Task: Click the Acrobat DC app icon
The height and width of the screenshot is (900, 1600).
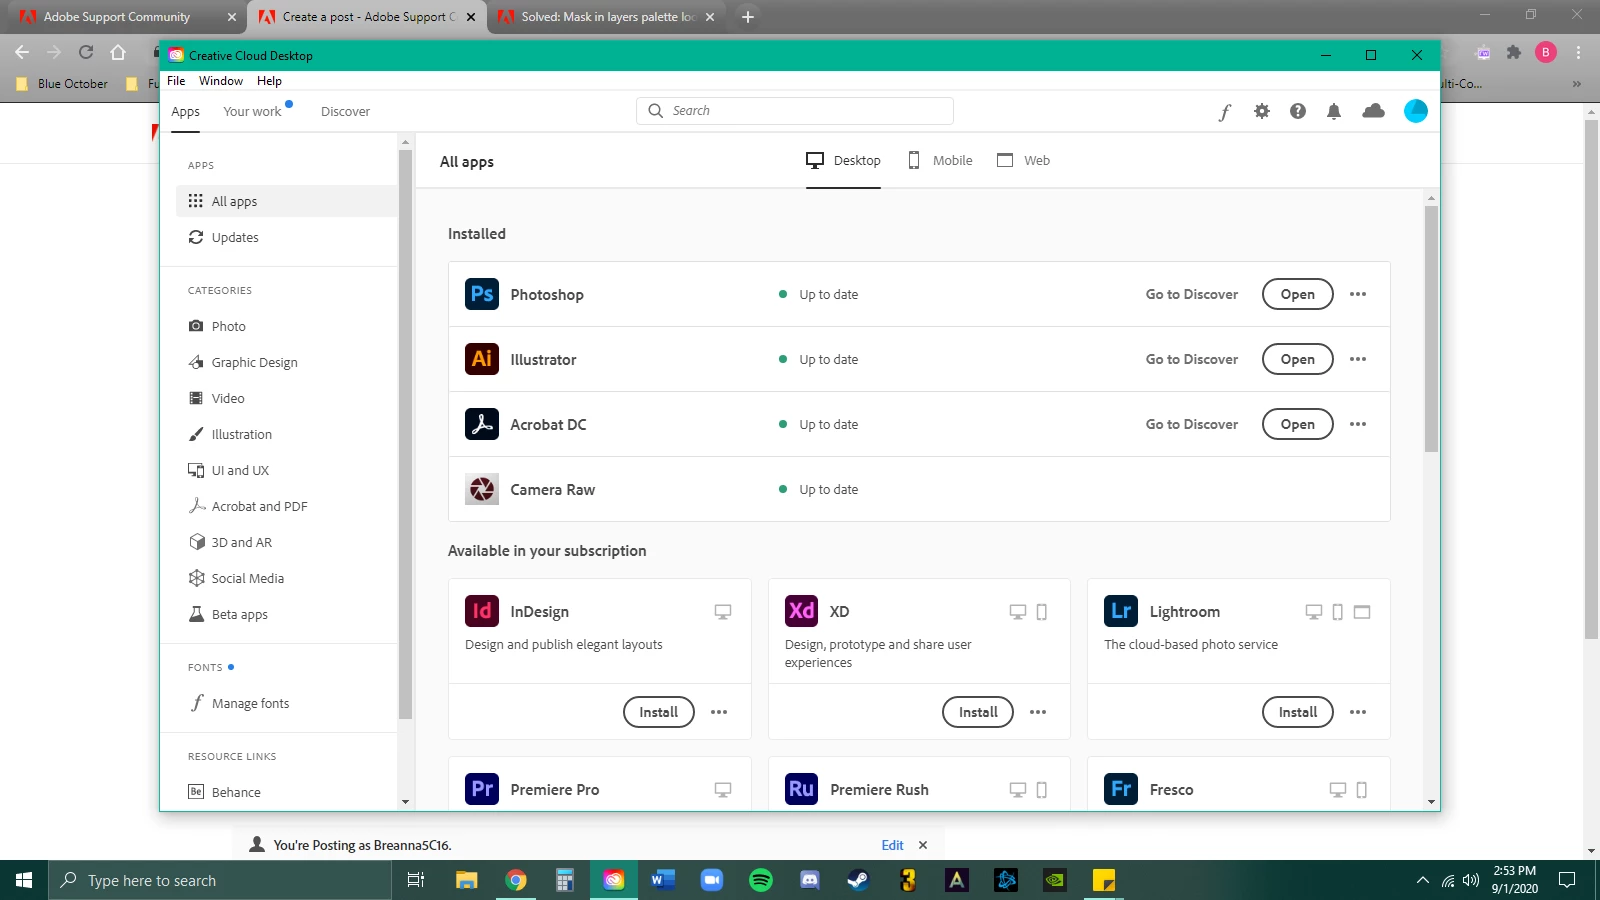Action: pos(482,424)
